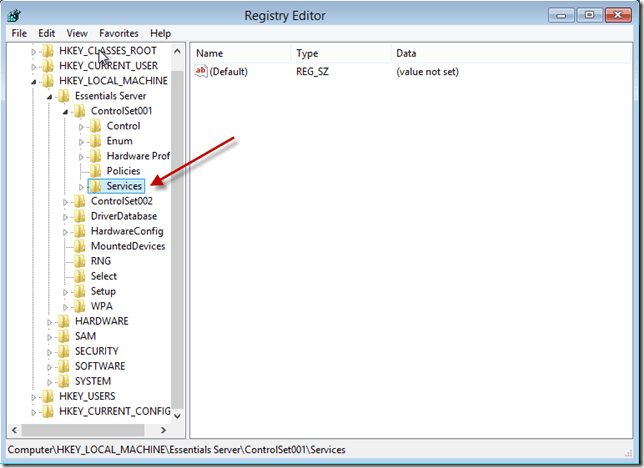
Task: Select the HKEY_CURRENT_USER folder icon
Action: [48, 66]
